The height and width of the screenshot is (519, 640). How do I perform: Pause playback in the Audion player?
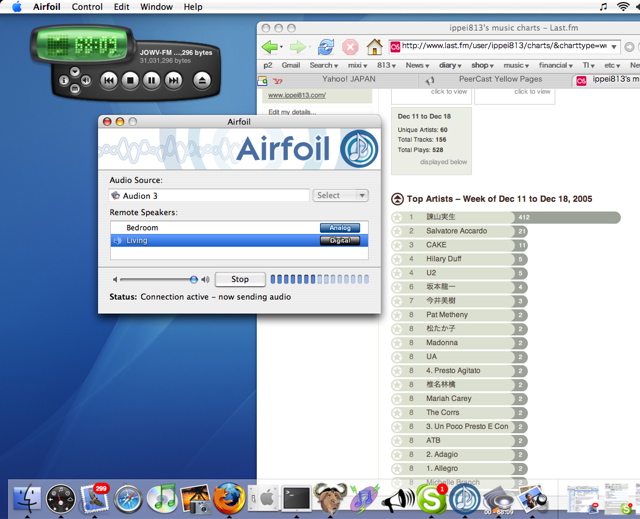click(x=152, y=80)
